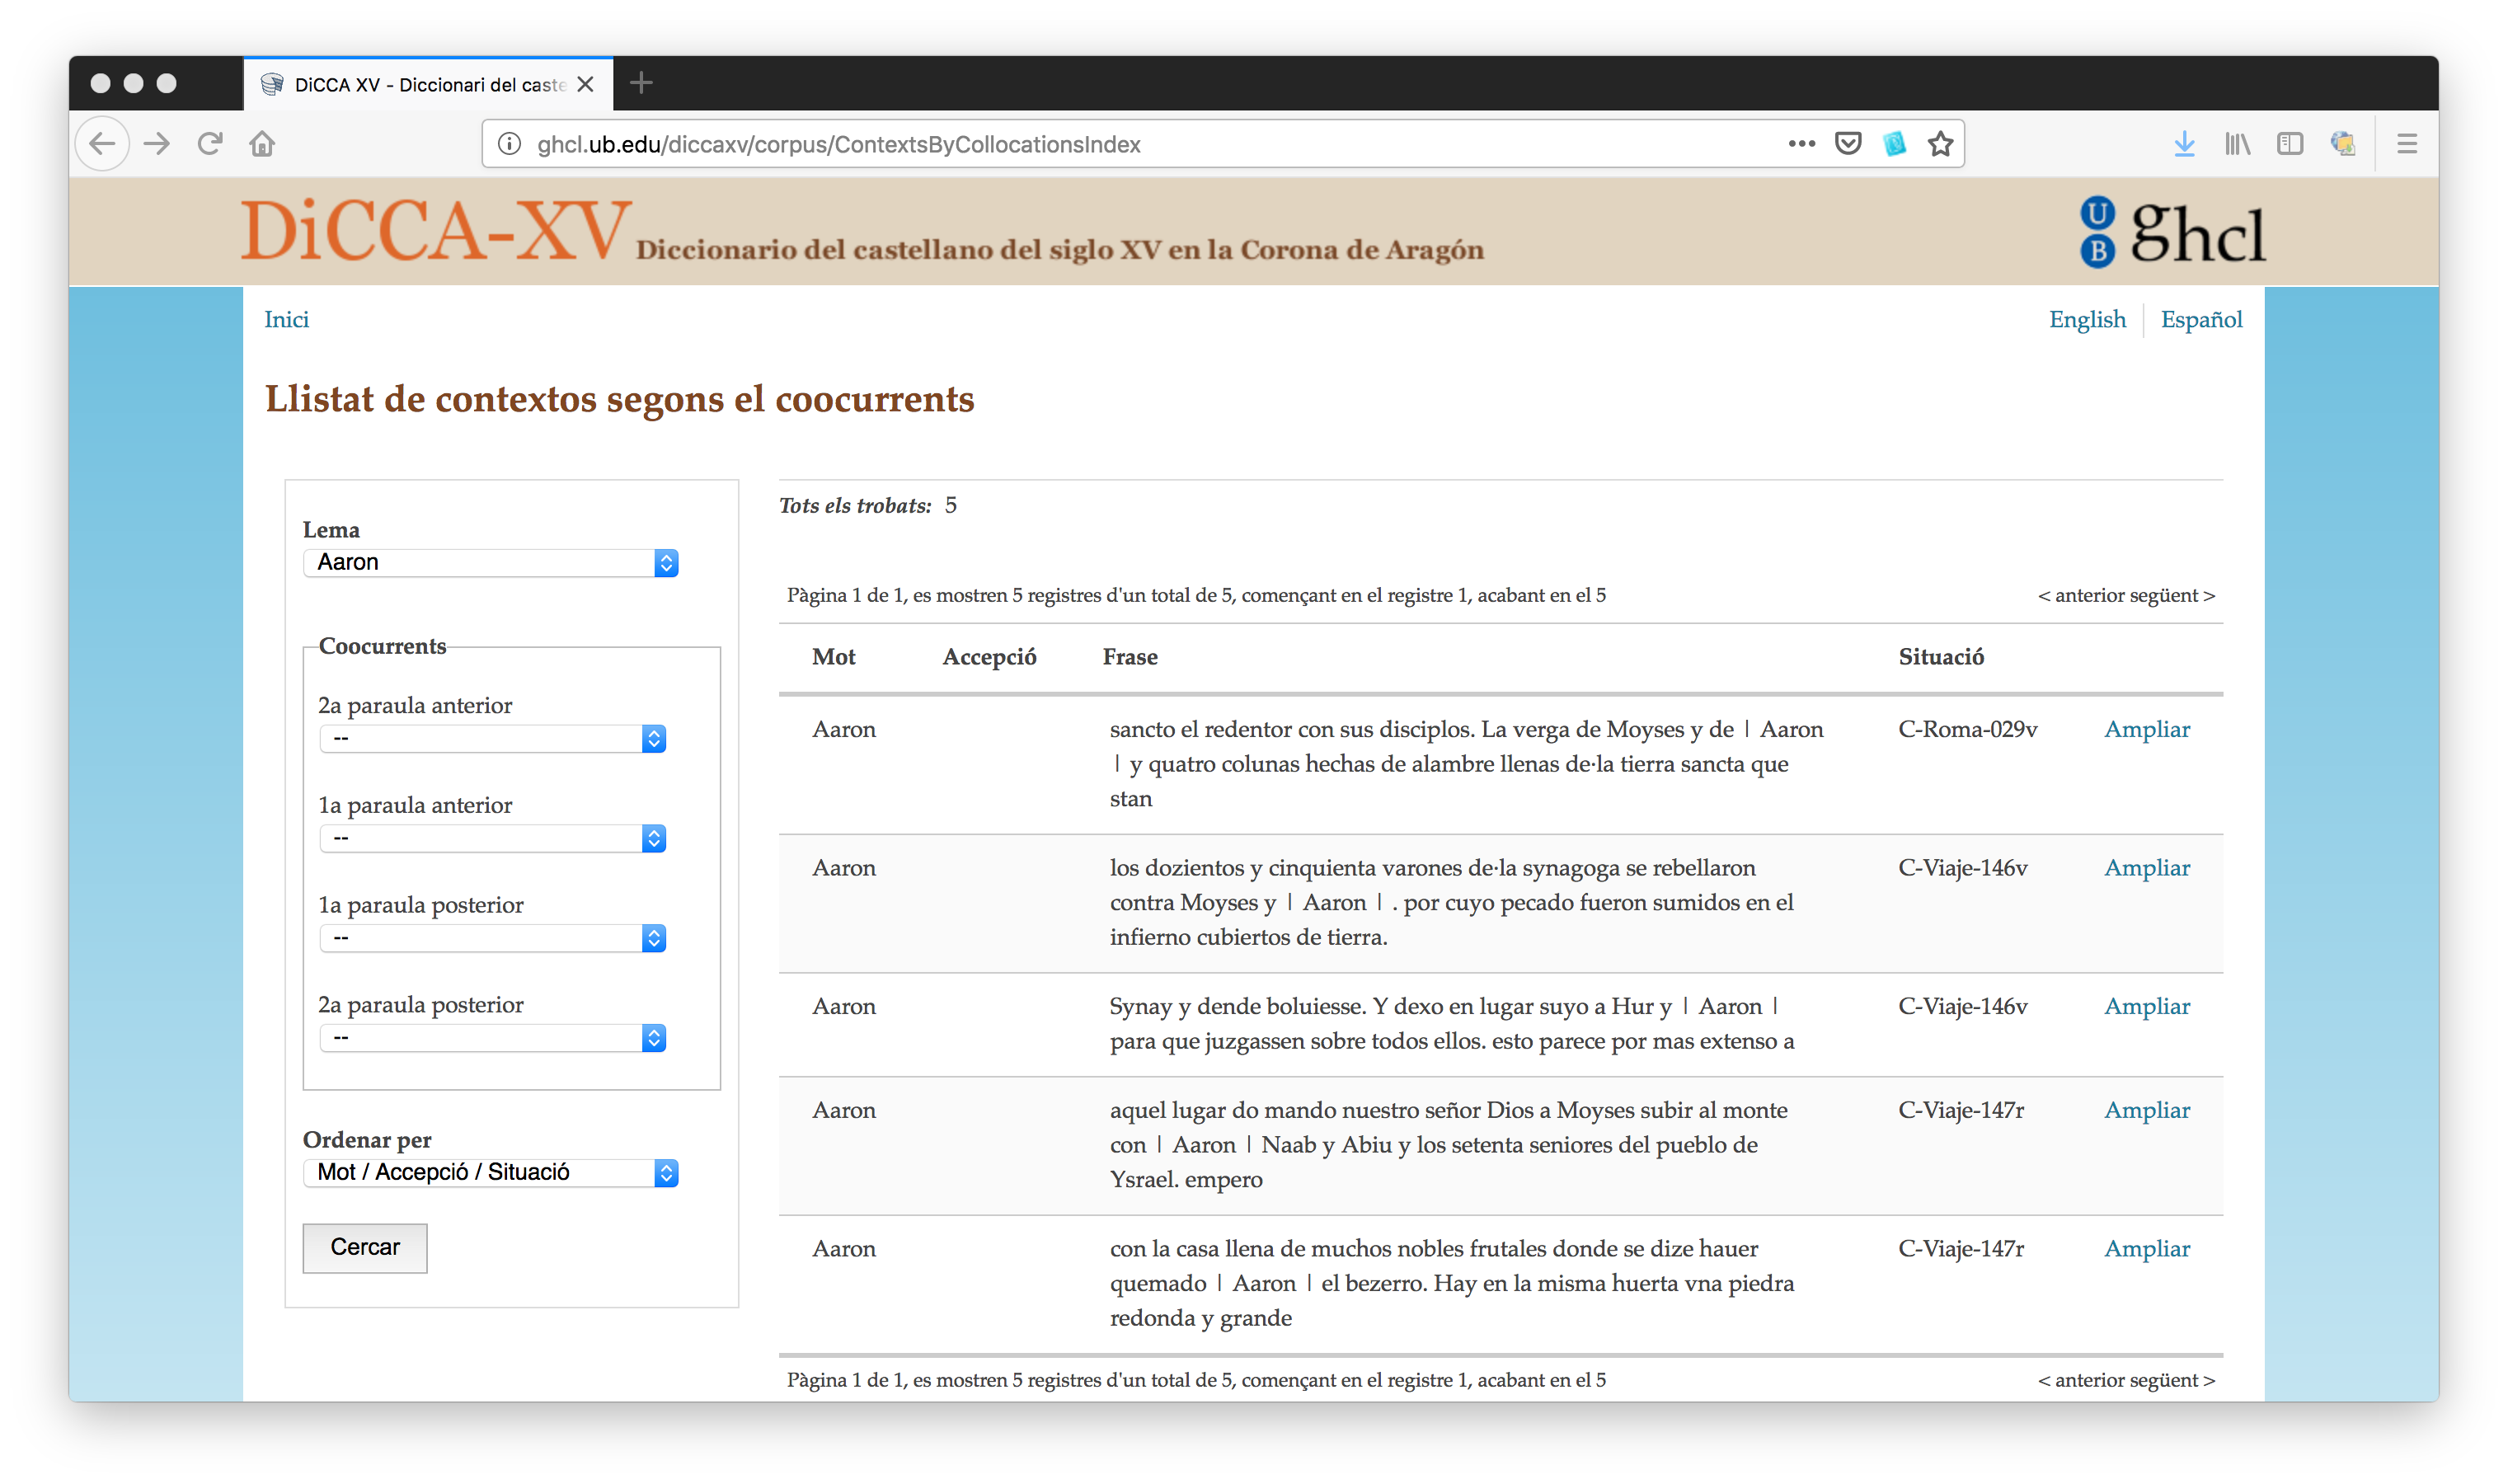Reload the page with refresh icon
Viewport: 2508px width, 1484px height.
(209, 144)
